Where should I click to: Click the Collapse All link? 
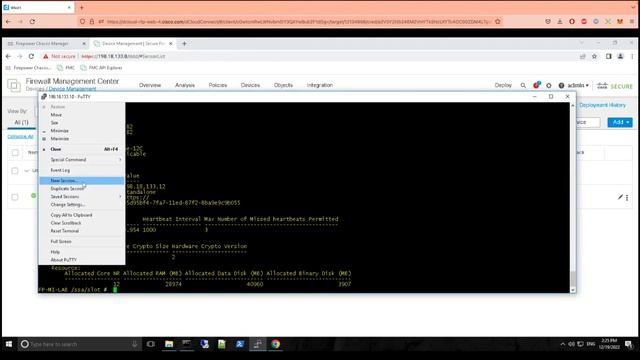(x=20, y=137)
